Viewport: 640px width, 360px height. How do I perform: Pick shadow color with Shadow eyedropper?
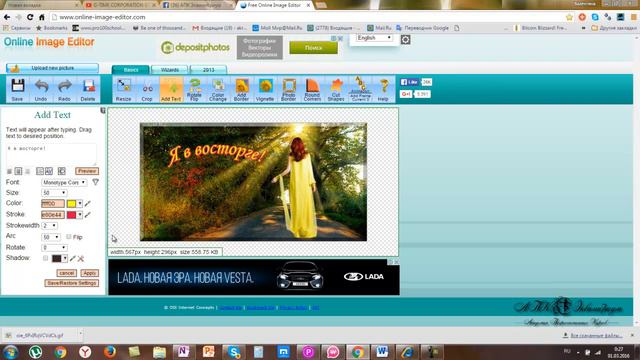point(73,258)
